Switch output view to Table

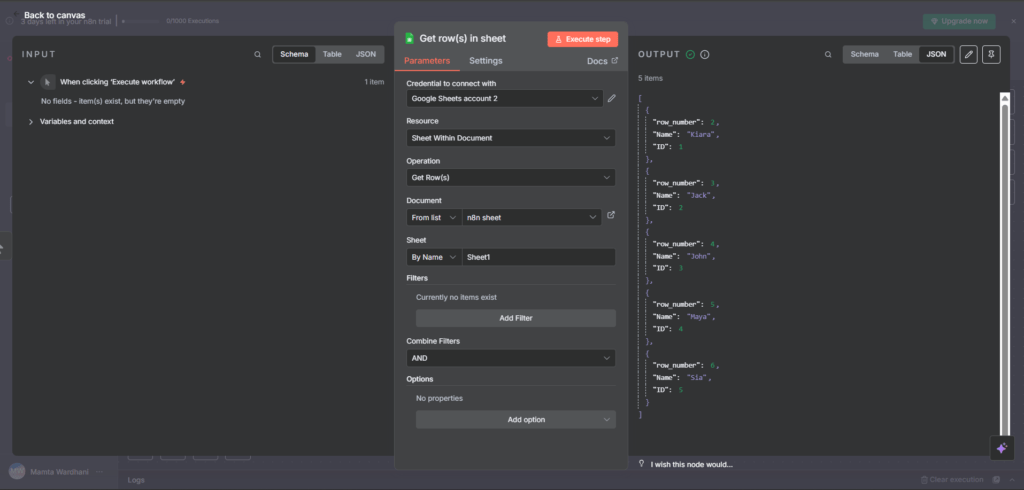902,54
